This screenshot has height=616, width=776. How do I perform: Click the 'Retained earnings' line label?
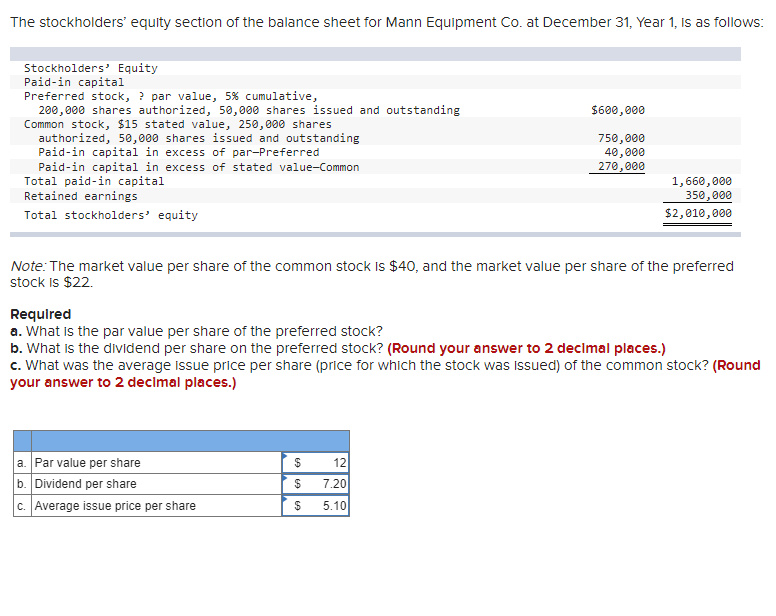click(x=81, y=196)
